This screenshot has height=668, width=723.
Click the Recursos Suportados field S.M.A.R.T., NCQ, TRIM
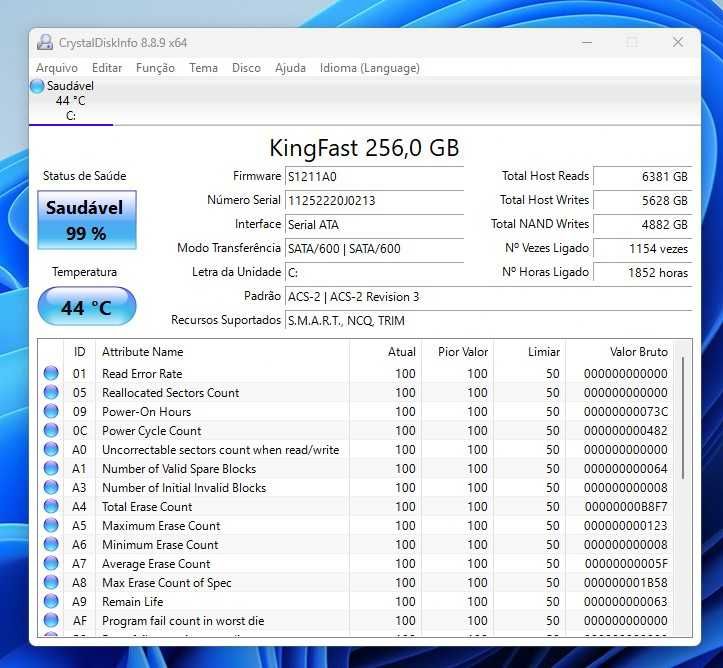tap(489, 320)
